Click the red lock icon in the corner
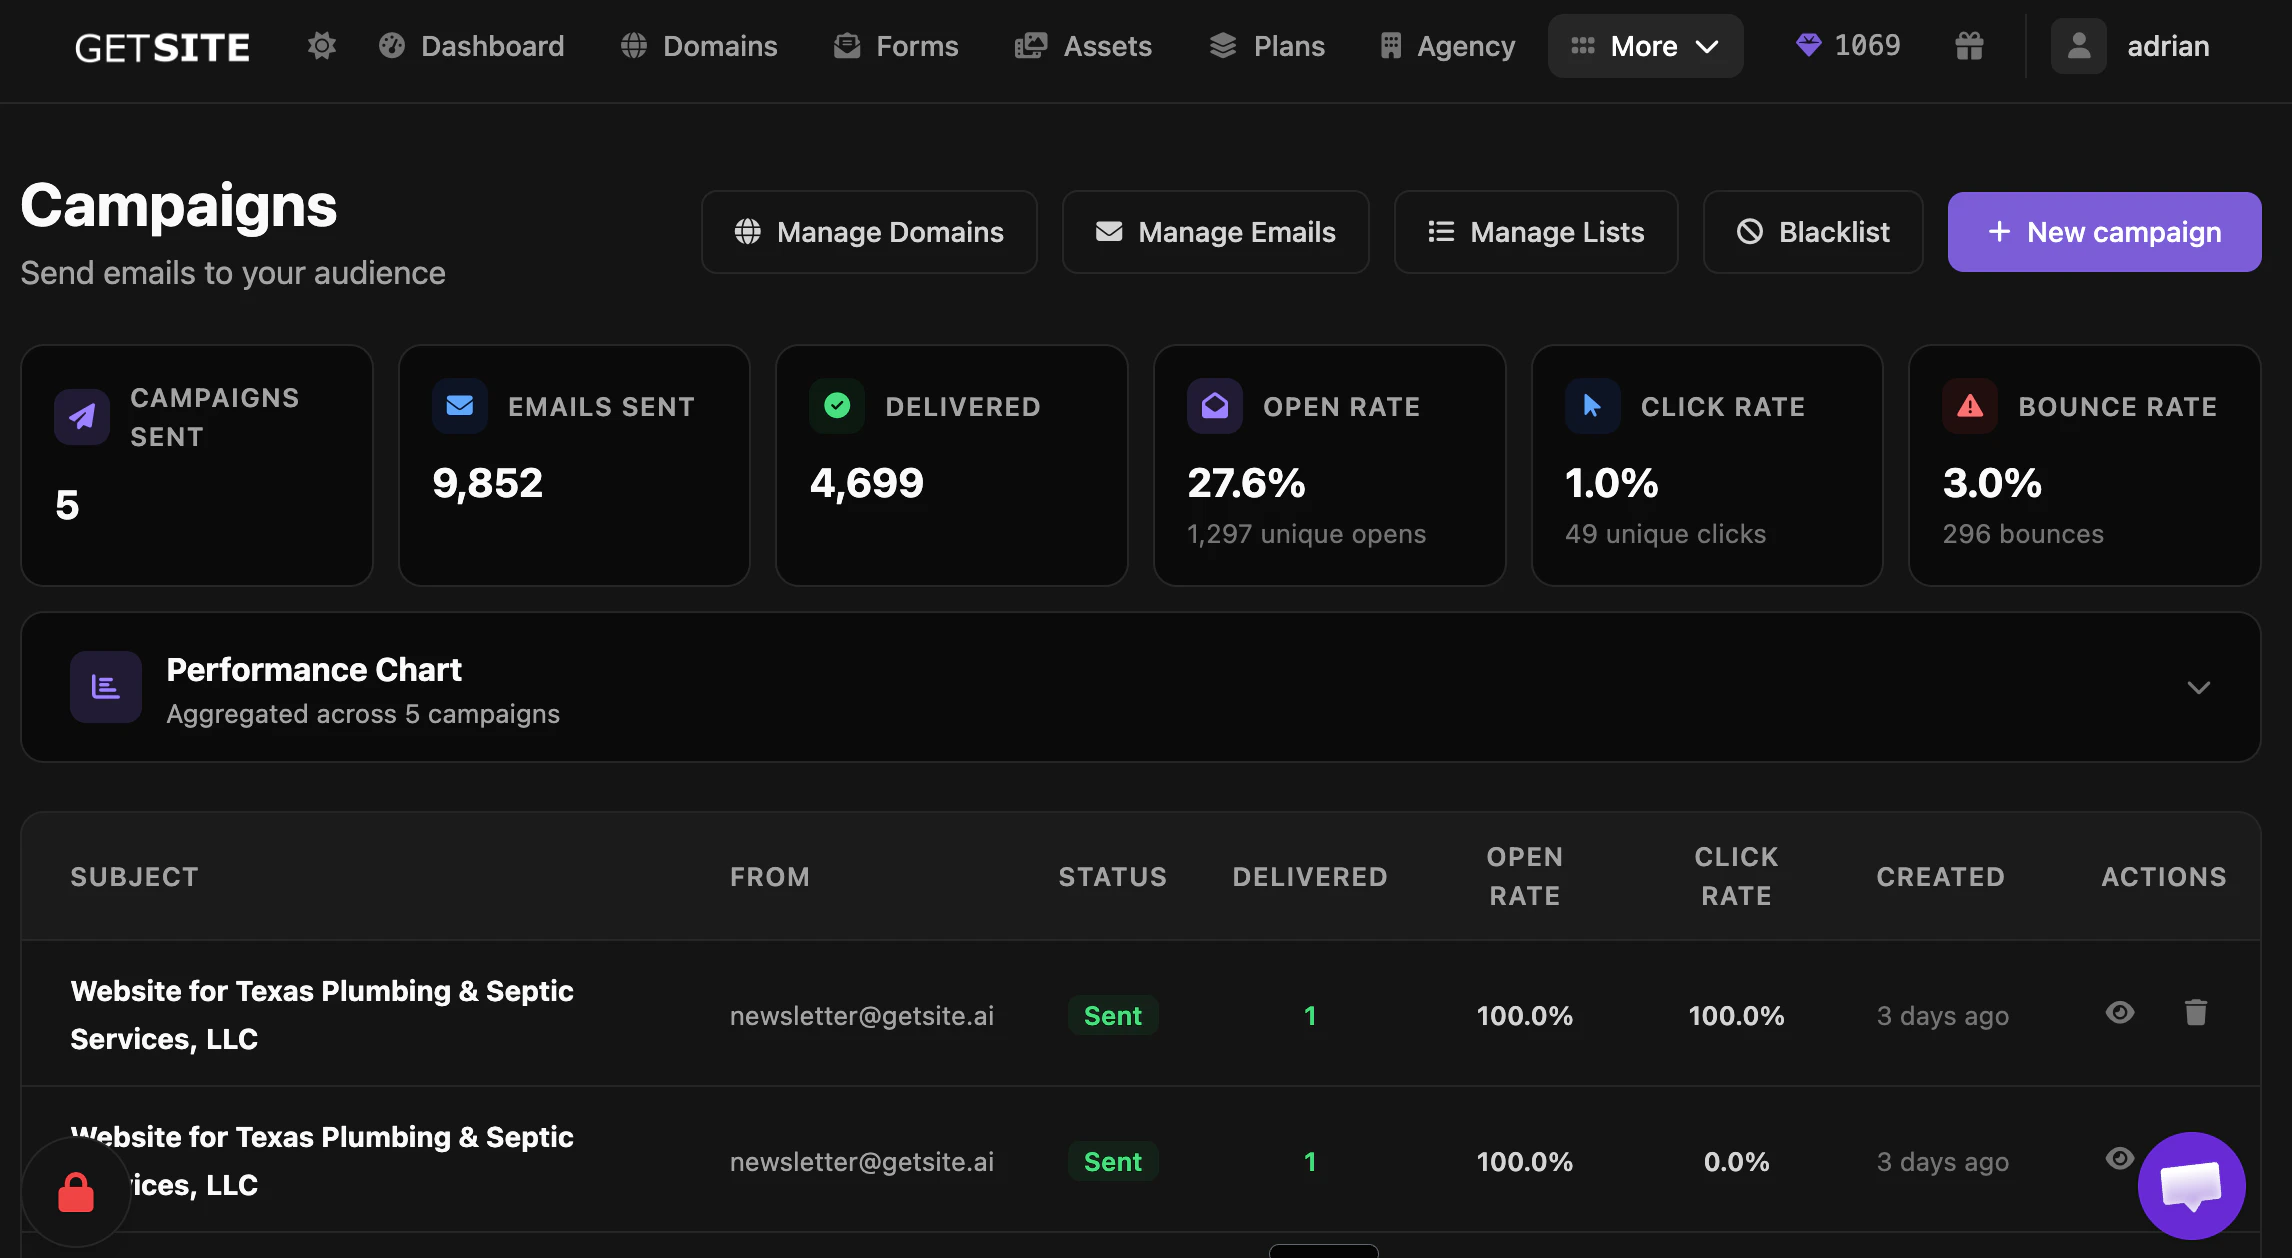Screen dimensions: 2292x1258 coord(75,1190)
